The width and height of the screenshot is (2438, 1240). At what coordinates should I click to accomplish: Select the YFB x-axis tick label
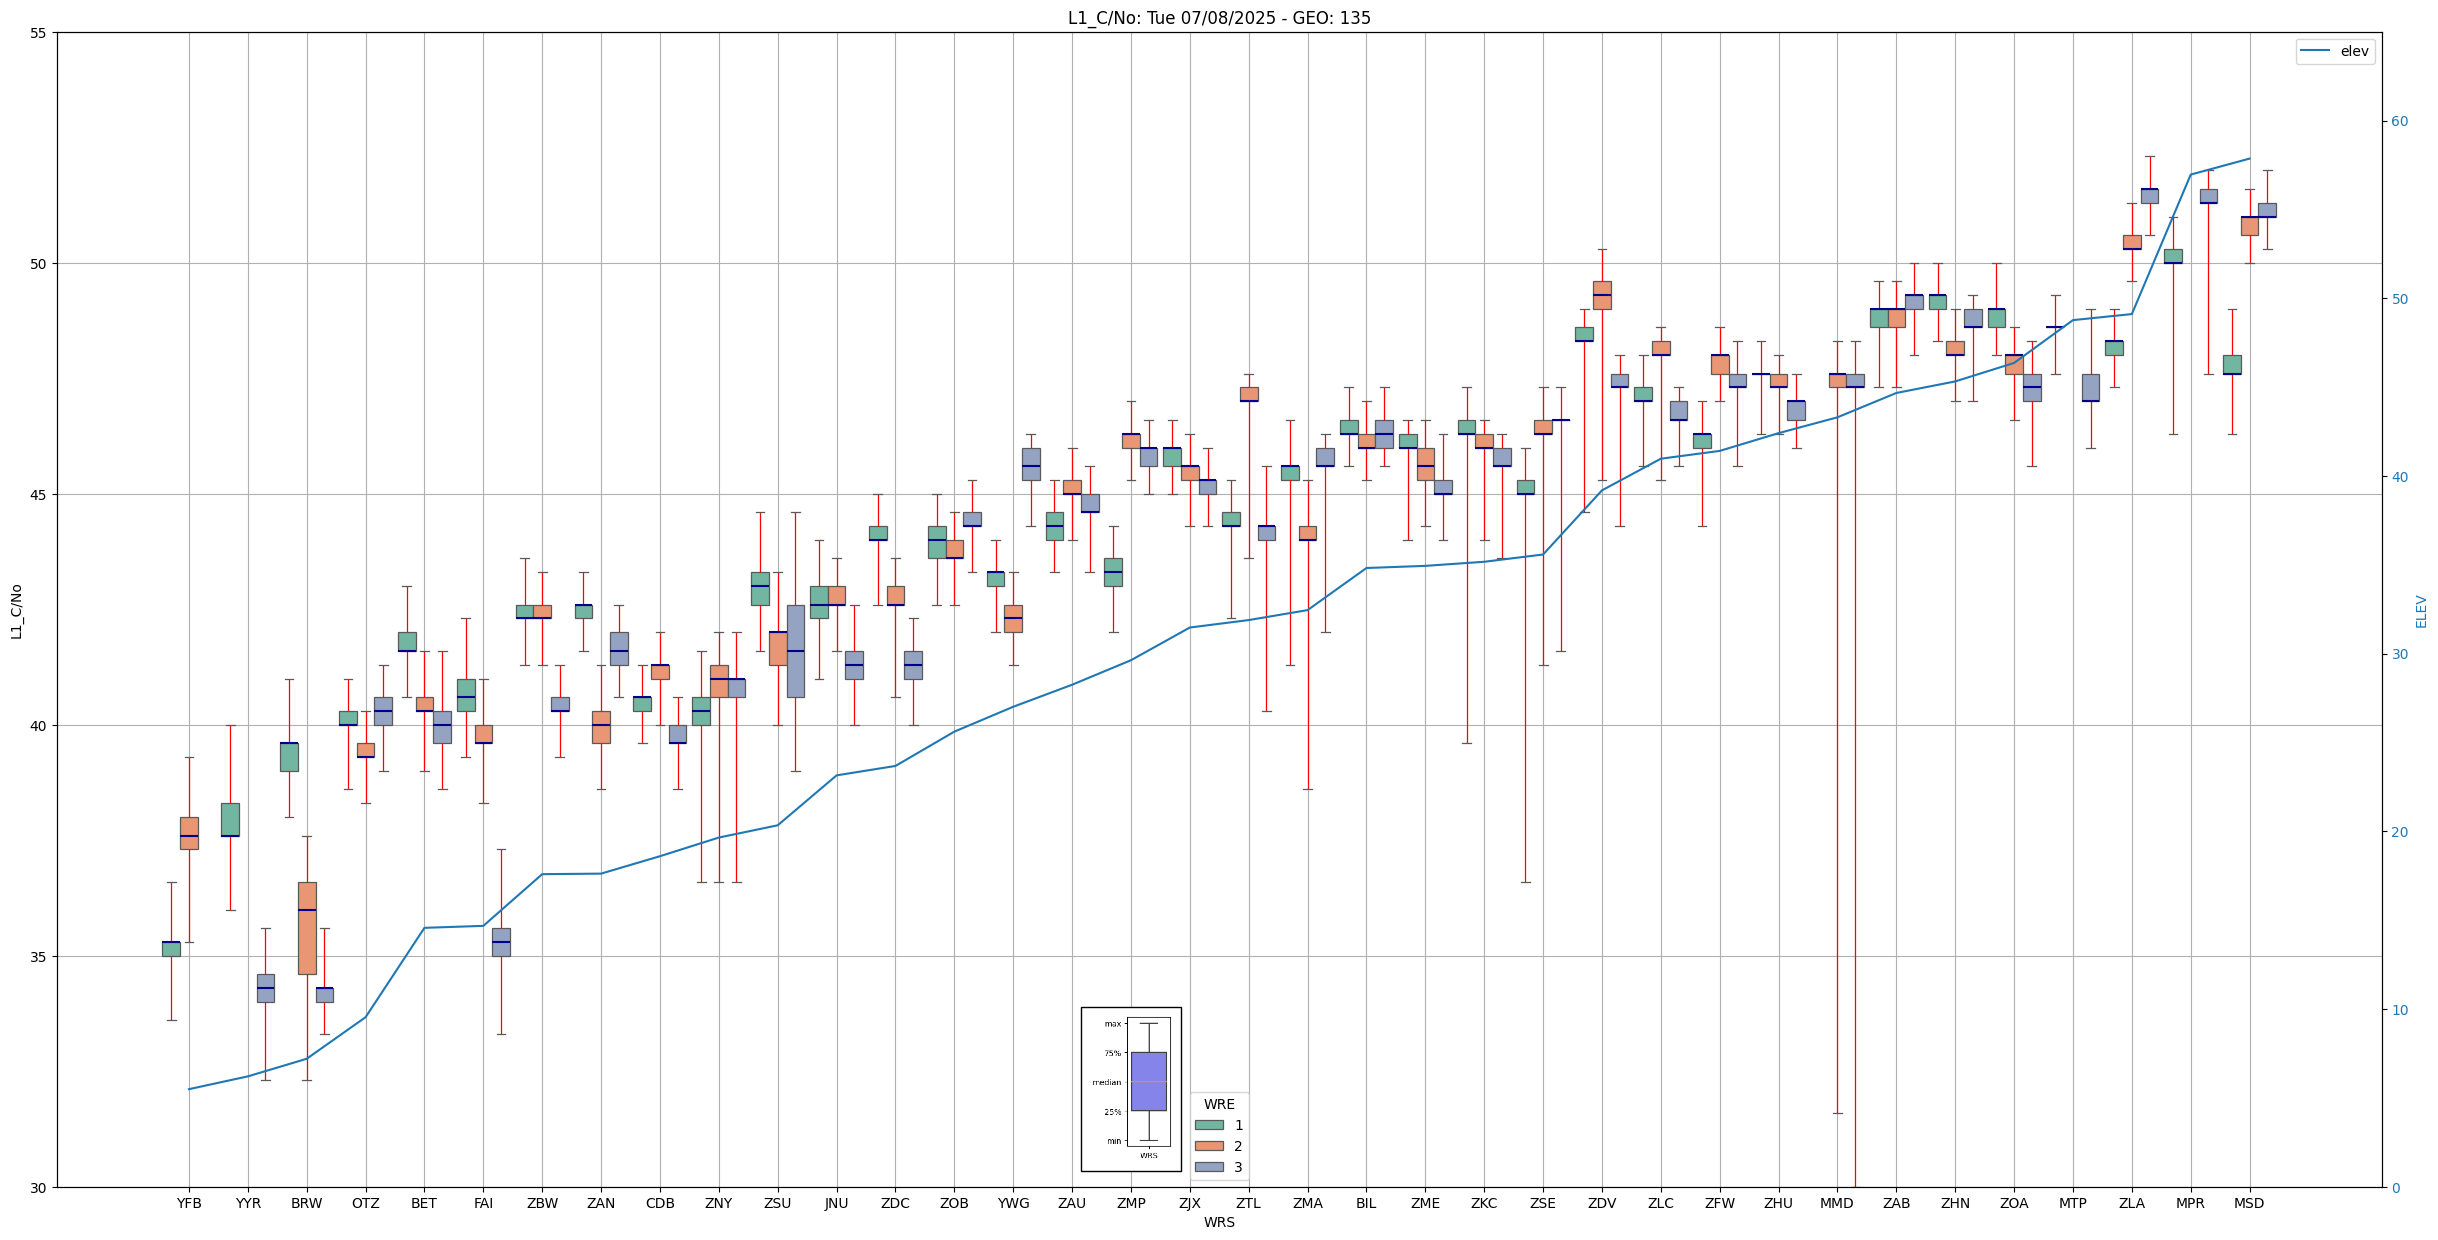tap(189, 1203)
